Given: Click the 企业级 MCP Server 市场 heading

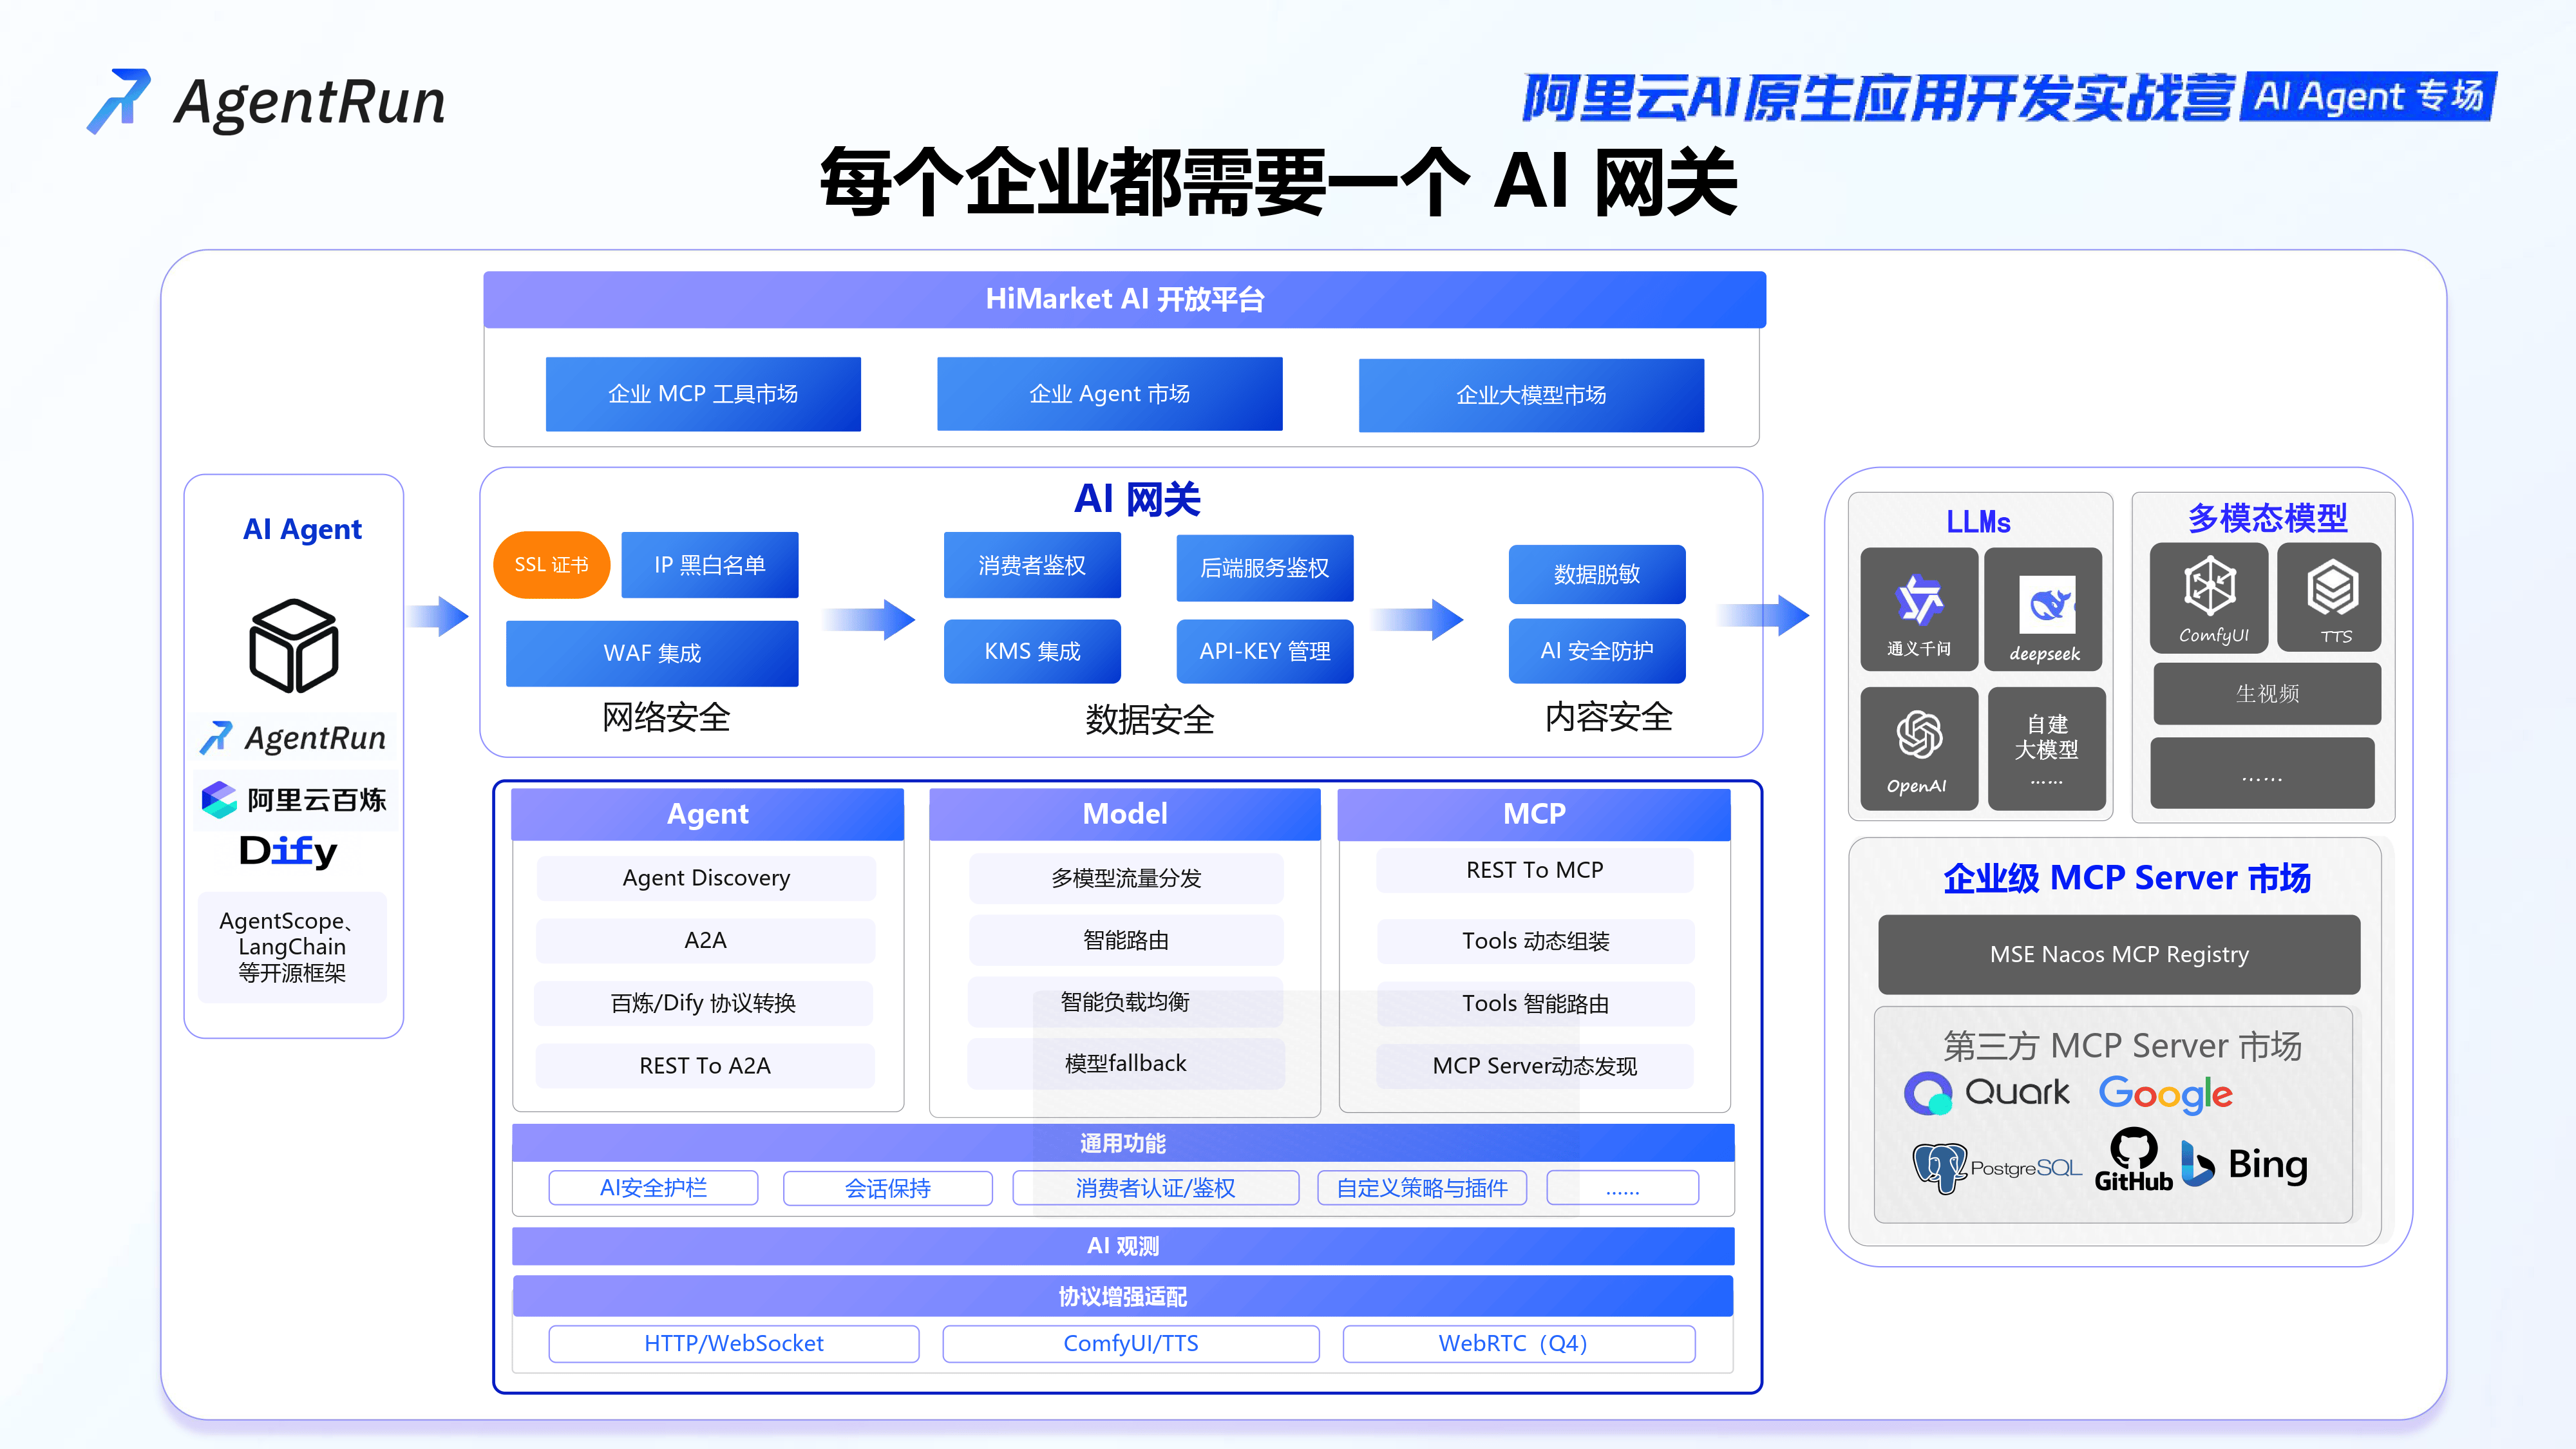Looking at the screenshot, I should (2127, 878).
